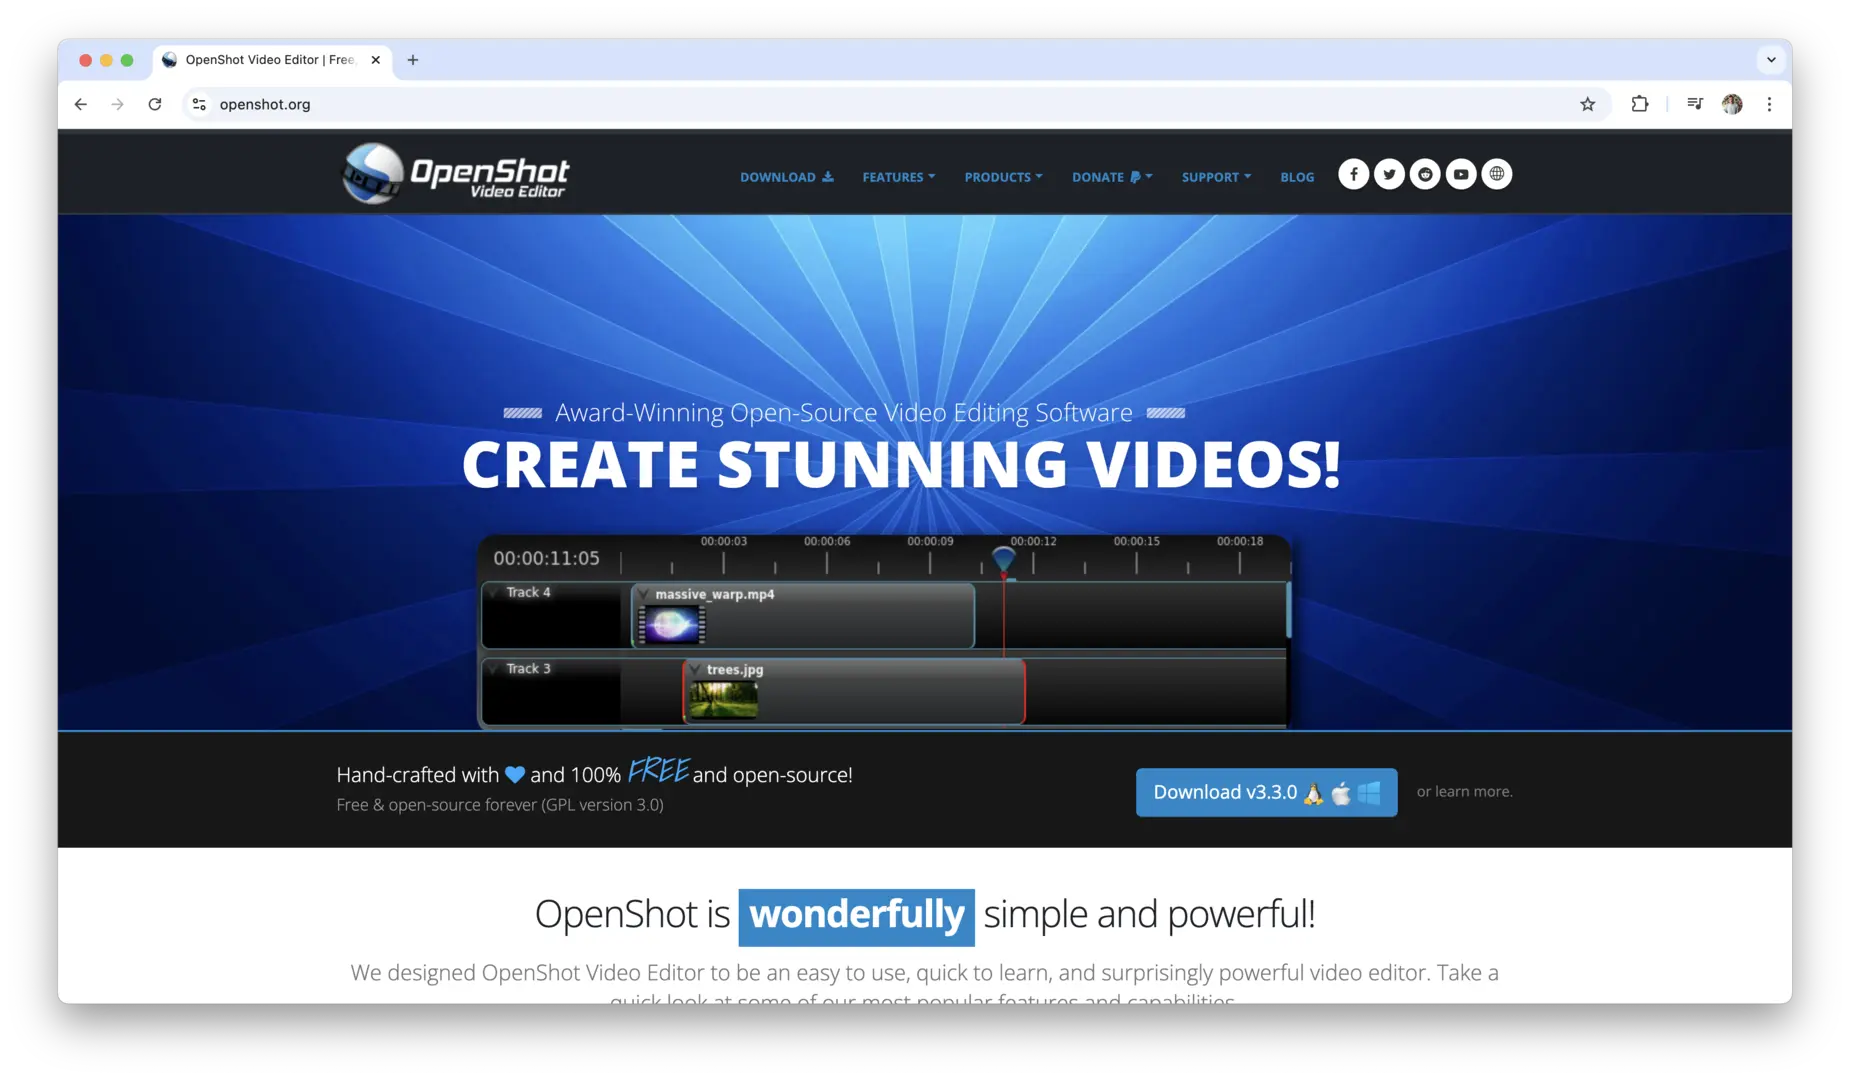Expand the Support dropdown menu
The width and height of the screenshot is (1850, 1080).
1216,177
